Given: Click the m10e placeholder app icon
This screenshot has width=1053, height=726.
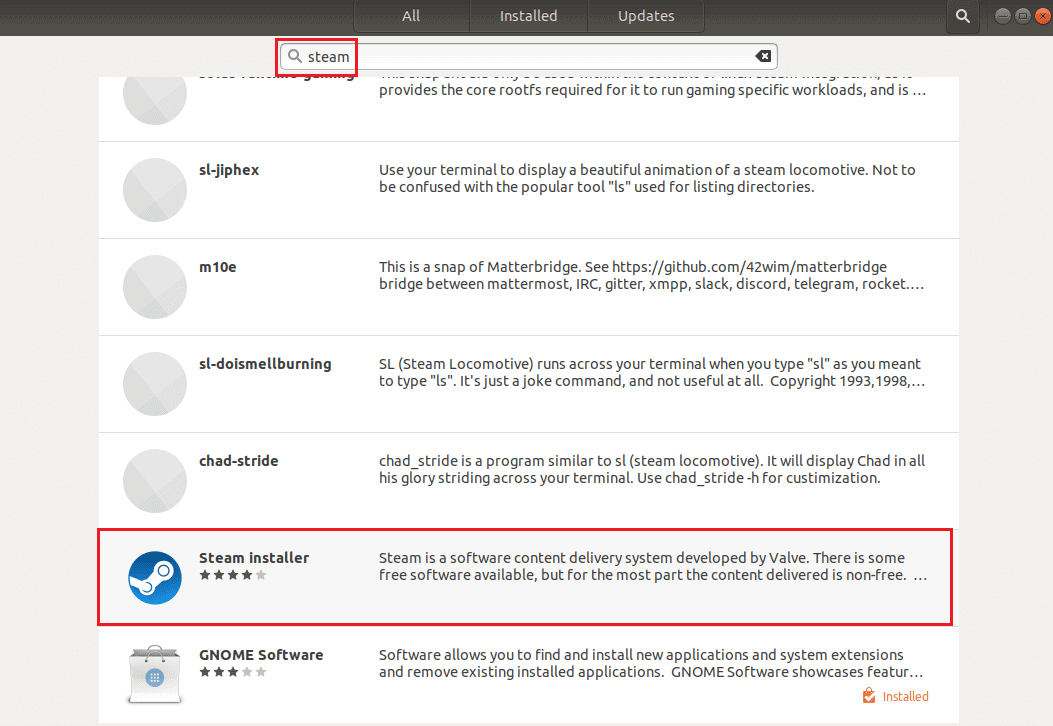Looking at the screenshot, I should [155, 287].
